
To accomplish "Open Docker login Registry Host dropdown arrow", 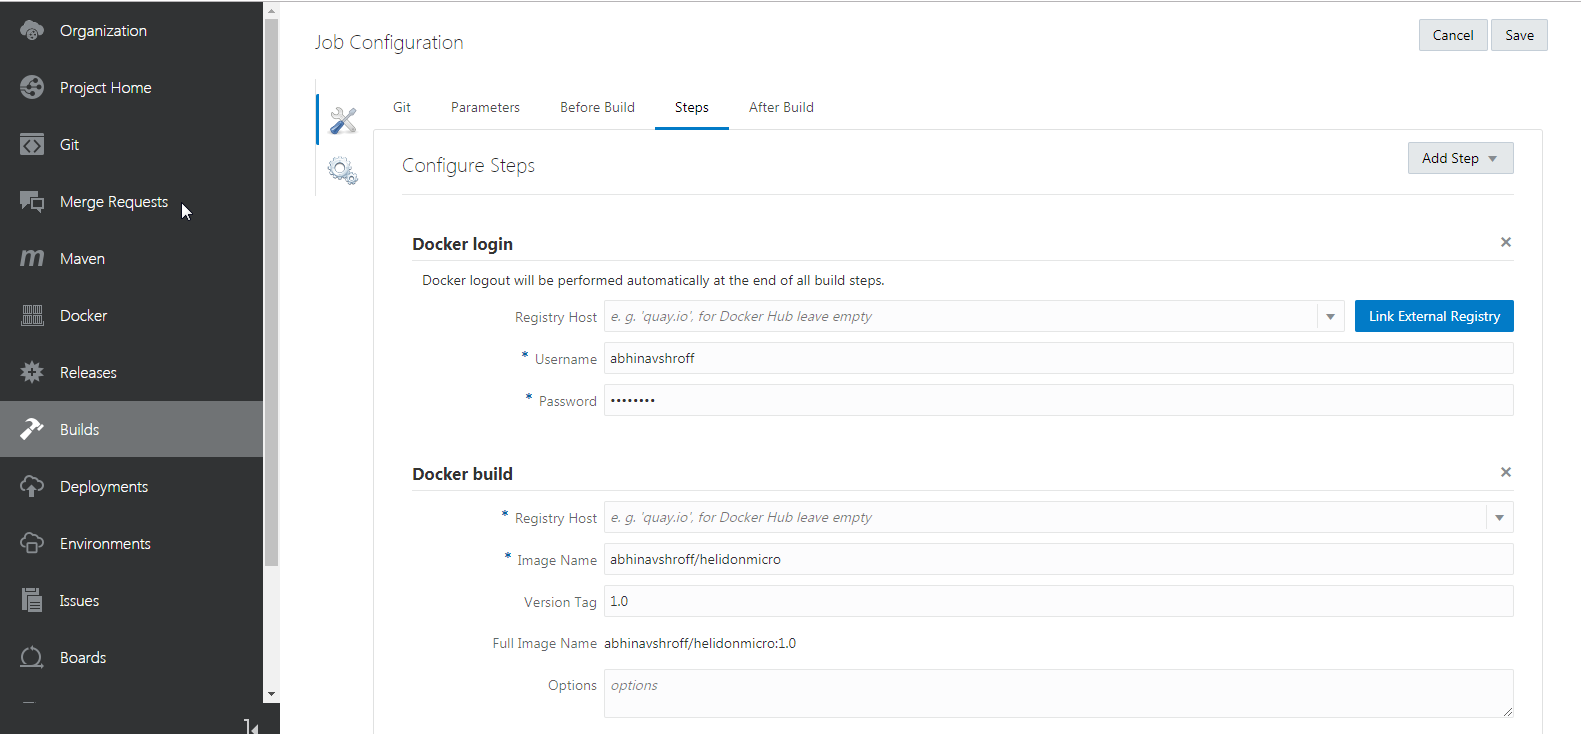I will coord(1330,317).
